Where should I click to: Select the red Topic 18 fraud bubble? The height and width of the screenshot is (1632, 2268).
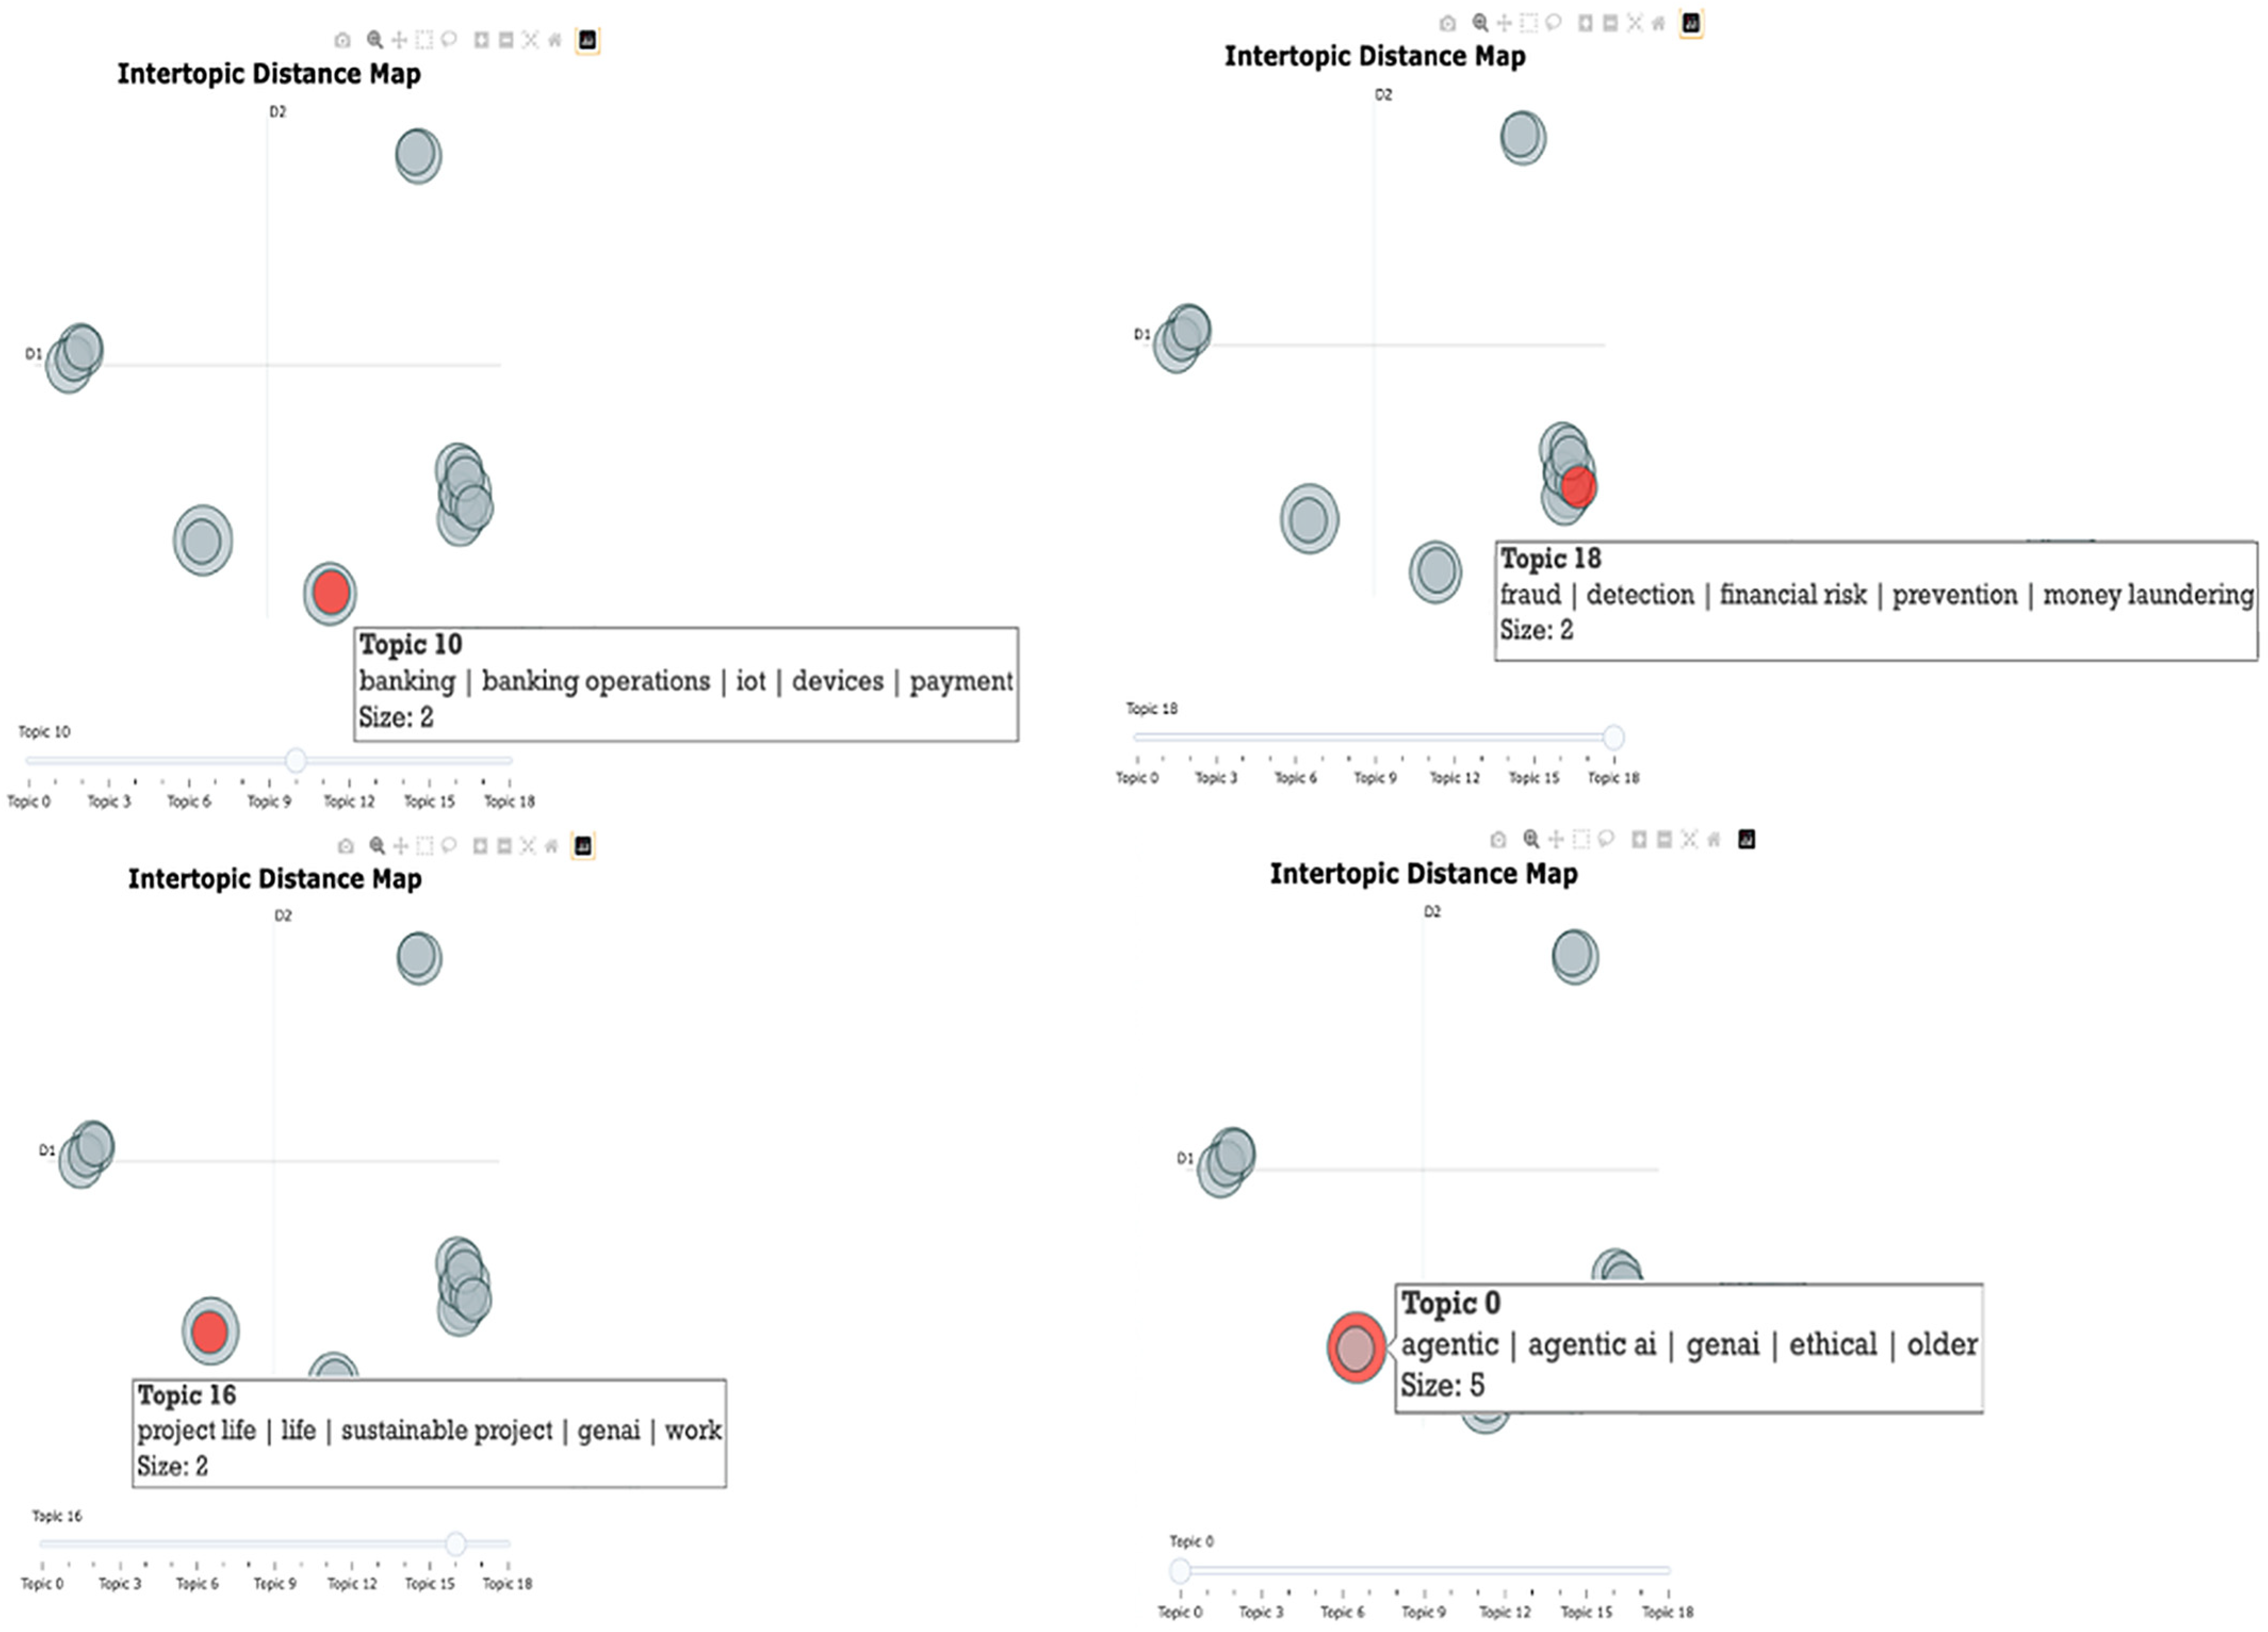pyautogui.click(x=1578, y=487)
